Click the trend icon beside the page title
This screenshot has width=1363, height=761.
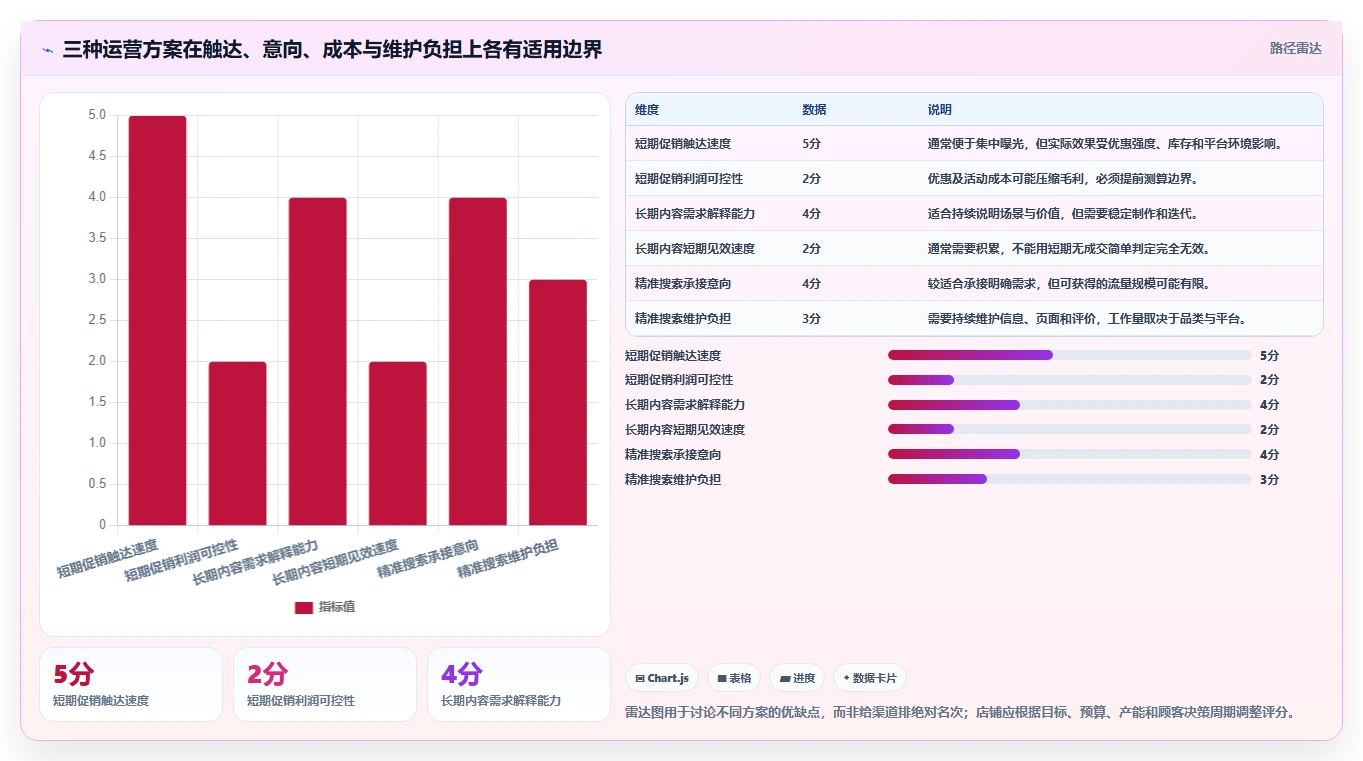click(47, 50)
